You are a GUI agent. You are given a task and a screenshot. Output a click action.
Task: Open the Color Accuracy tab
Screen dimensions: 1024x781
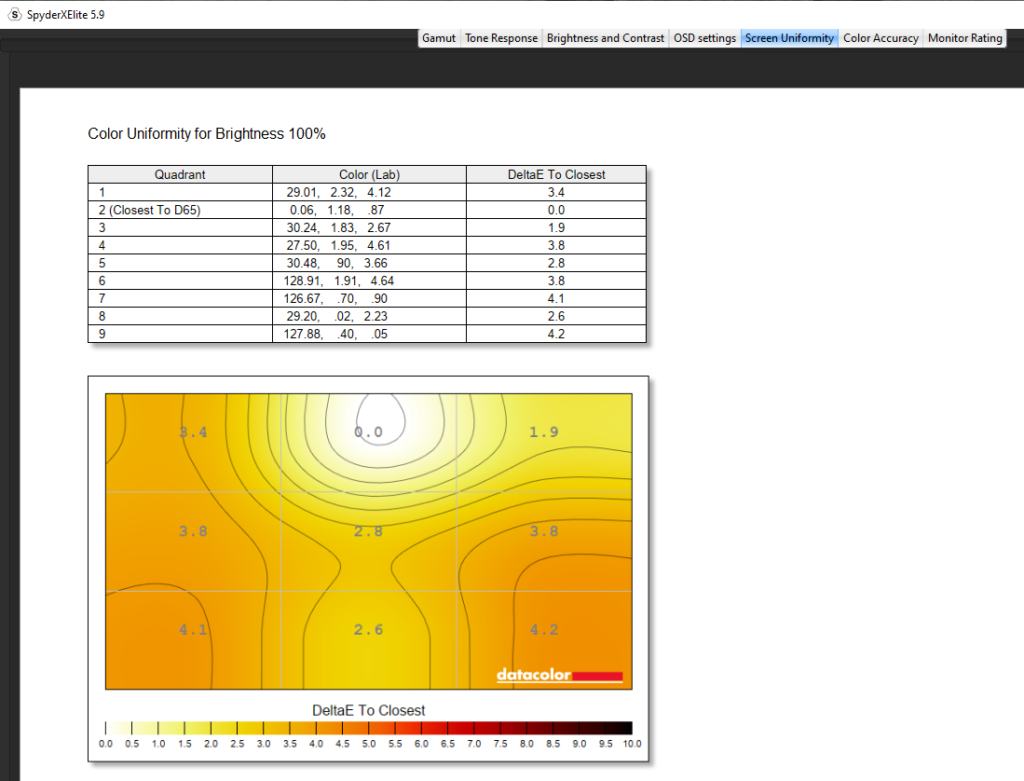(880, 38)
